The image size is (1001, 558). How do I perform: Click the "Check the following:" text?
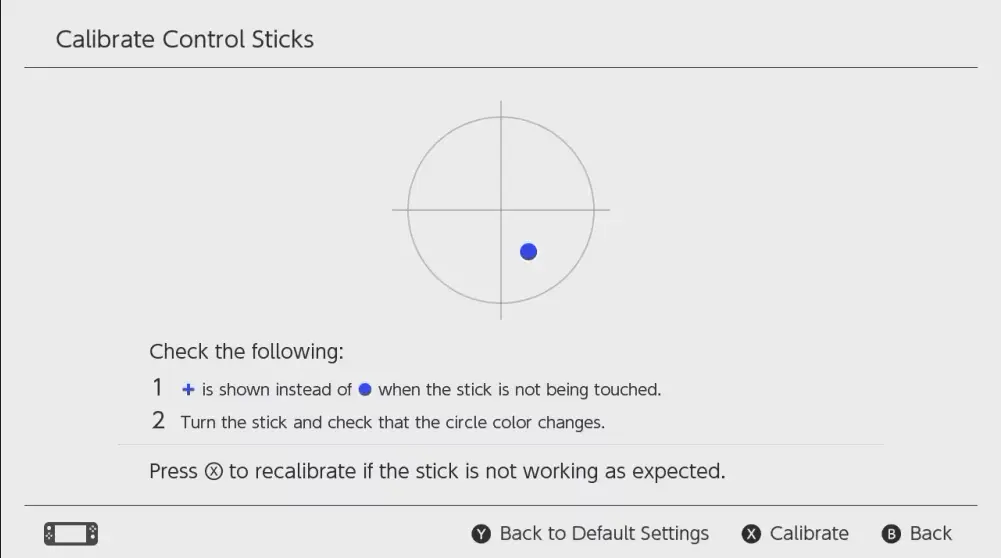(246, 352)
